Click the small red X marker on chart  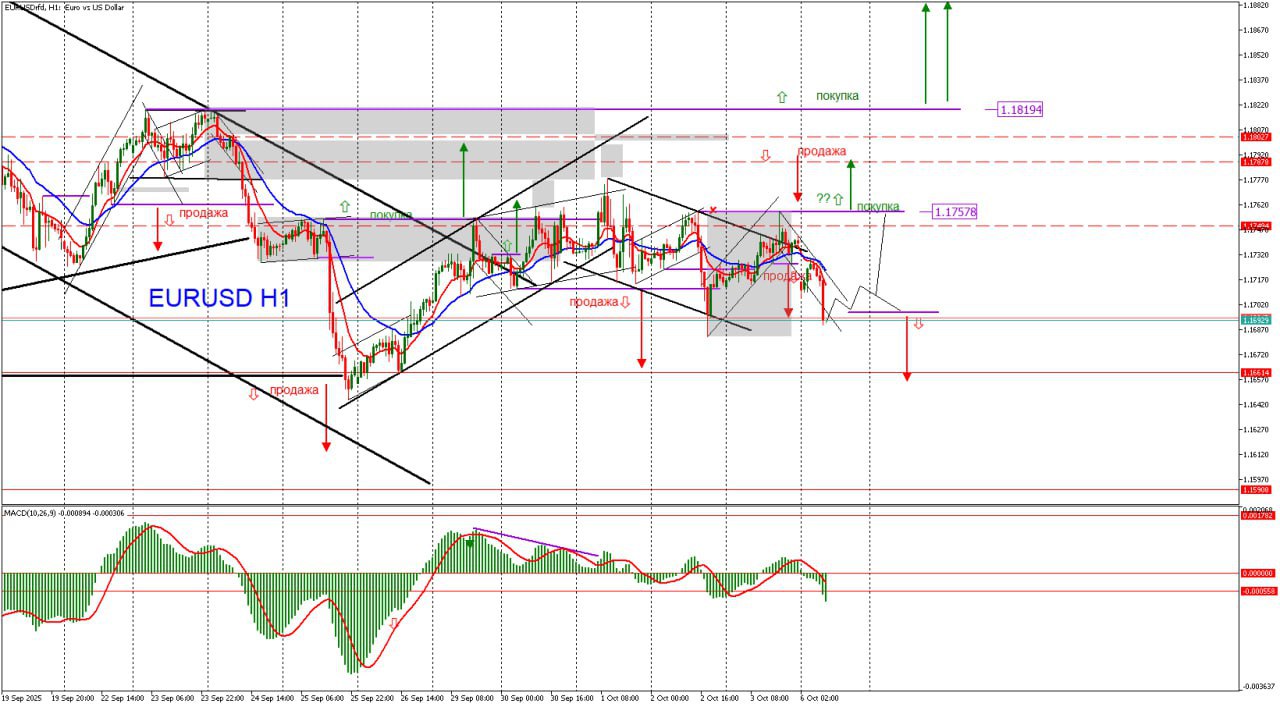713,210
